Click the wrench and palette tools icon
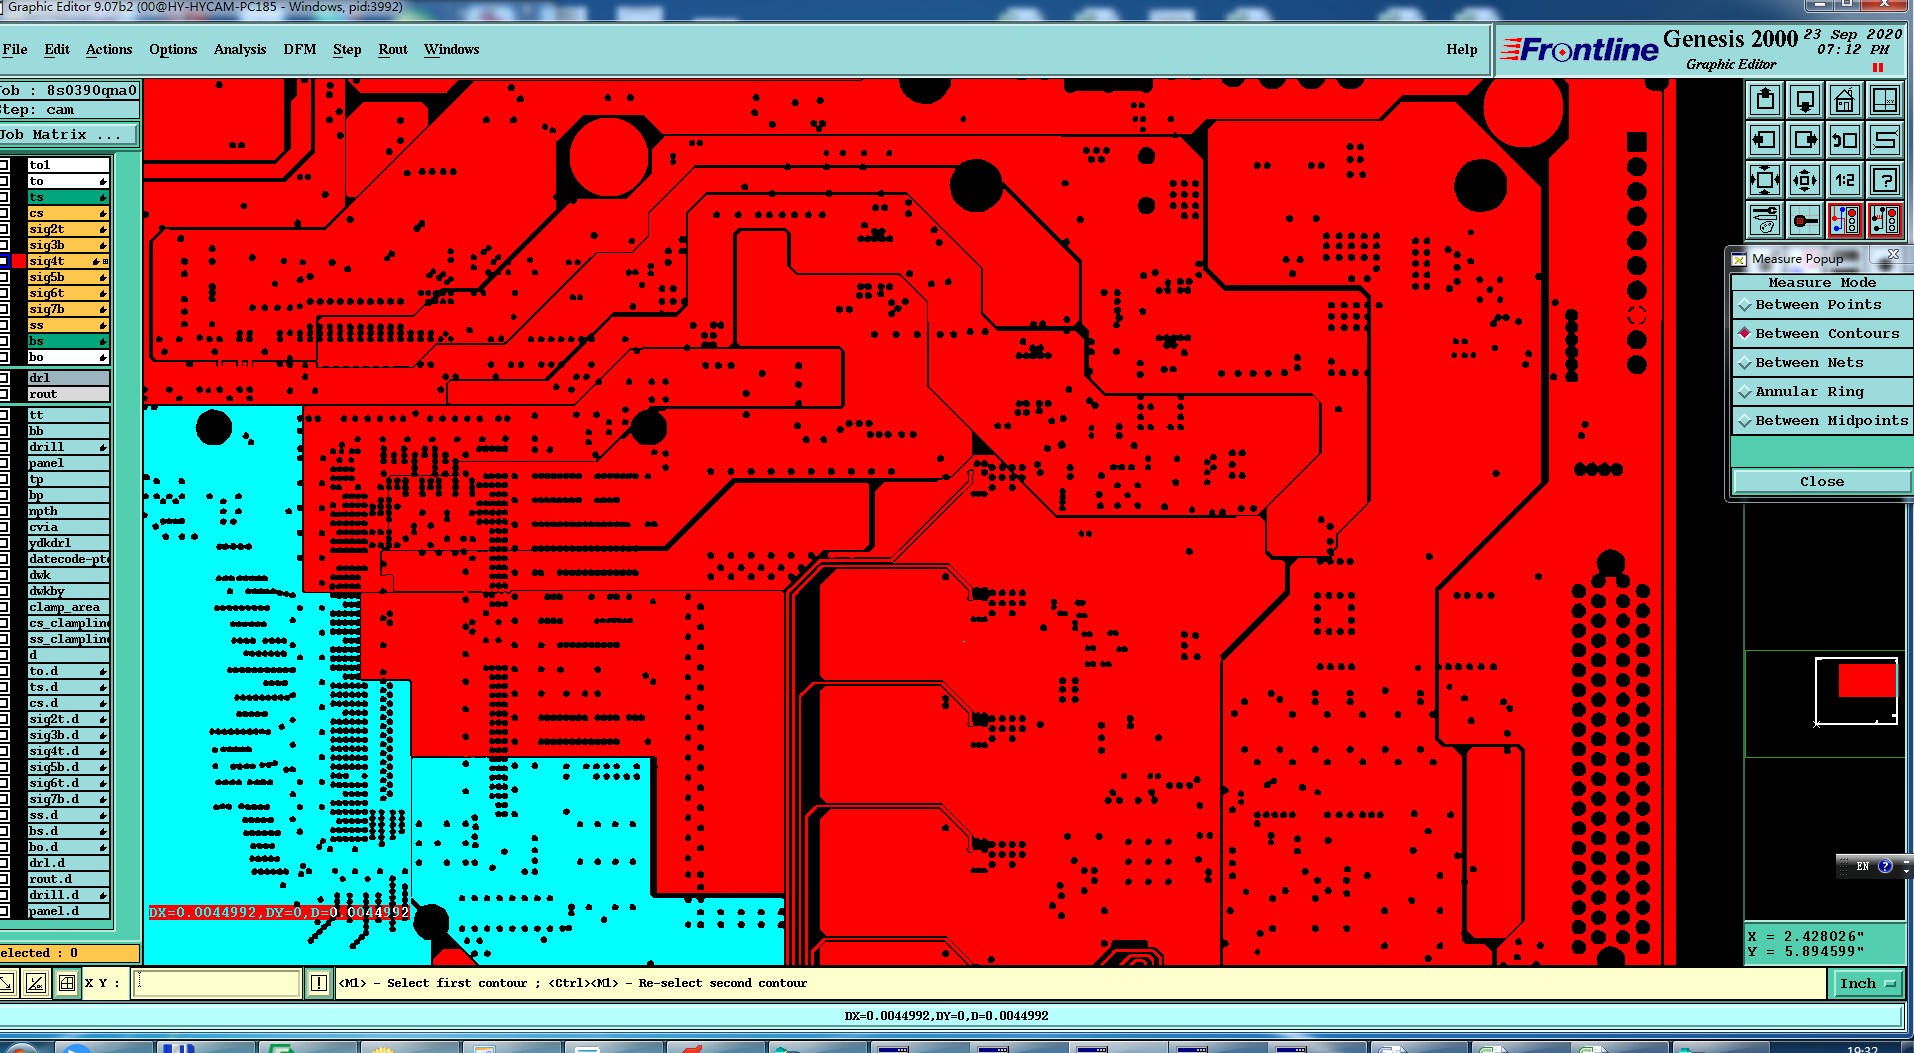The width and height of the screenshot is (1914, 1053). point(1765,220)
